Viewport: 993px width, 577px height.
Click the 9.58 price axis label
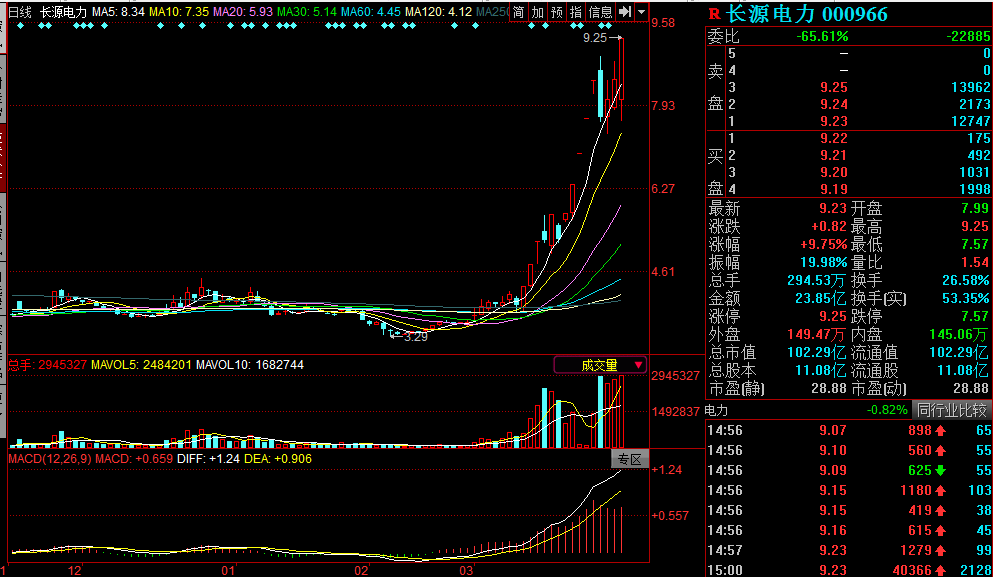(663, 23)
